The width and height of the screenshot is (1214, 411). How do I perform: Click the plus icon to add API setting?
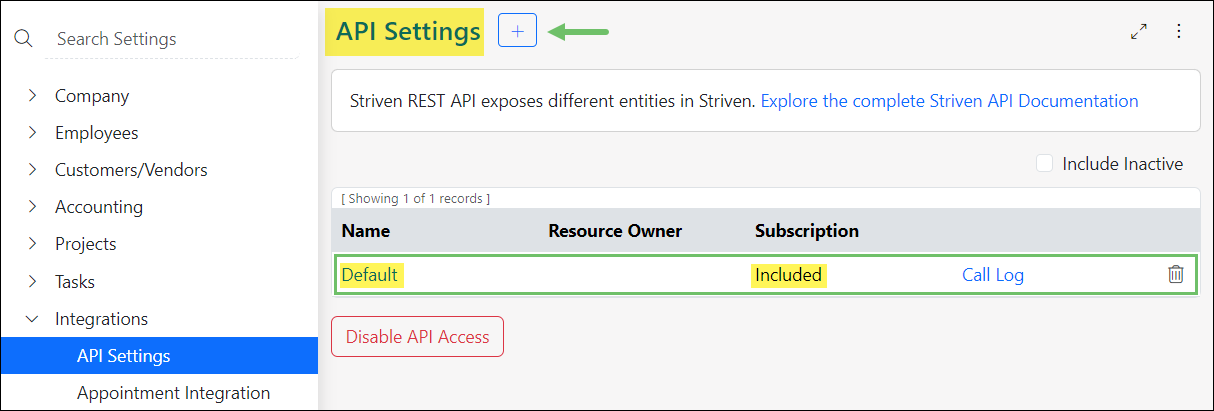click(x=517, y=31)
